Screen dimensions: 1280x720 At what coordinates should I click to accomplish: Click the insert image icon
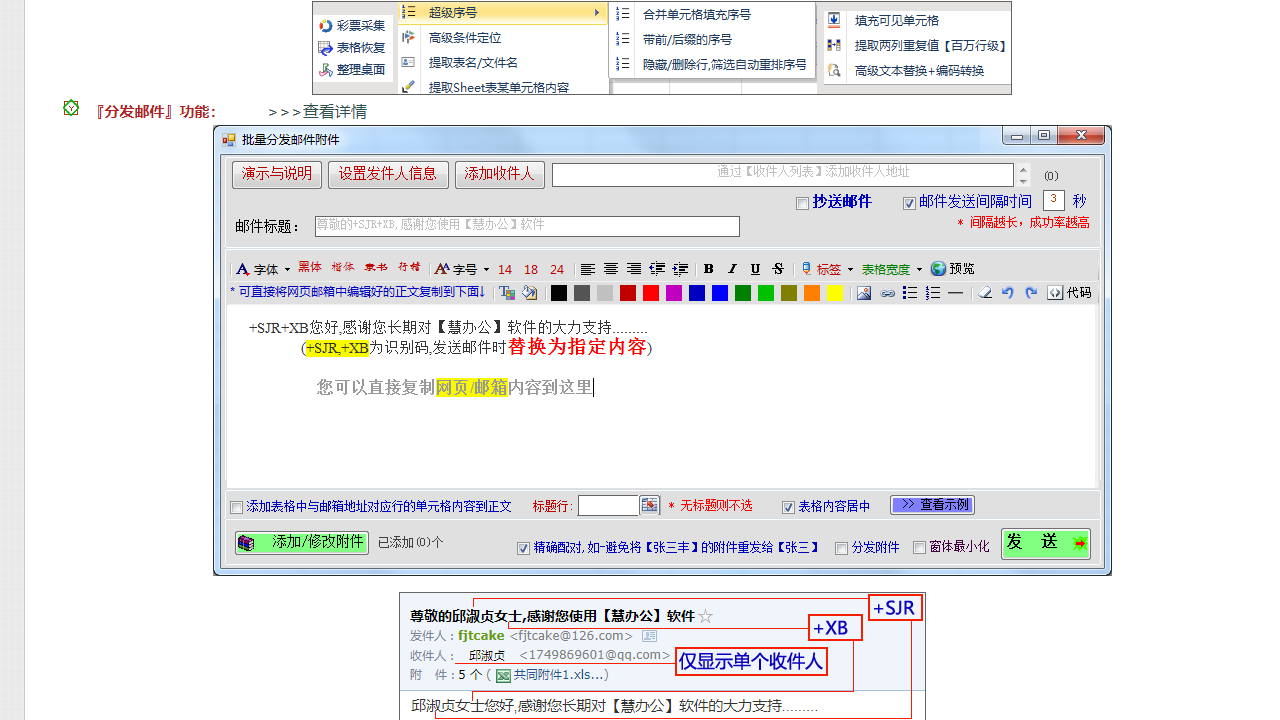(x=864, y=293)
